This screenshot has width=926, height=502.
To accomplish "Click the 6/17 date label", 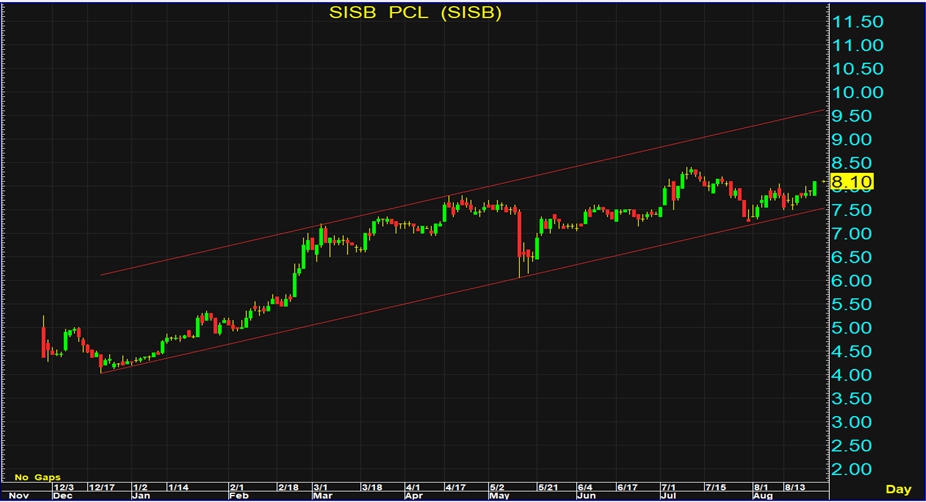I will click(x=627, y=487).
